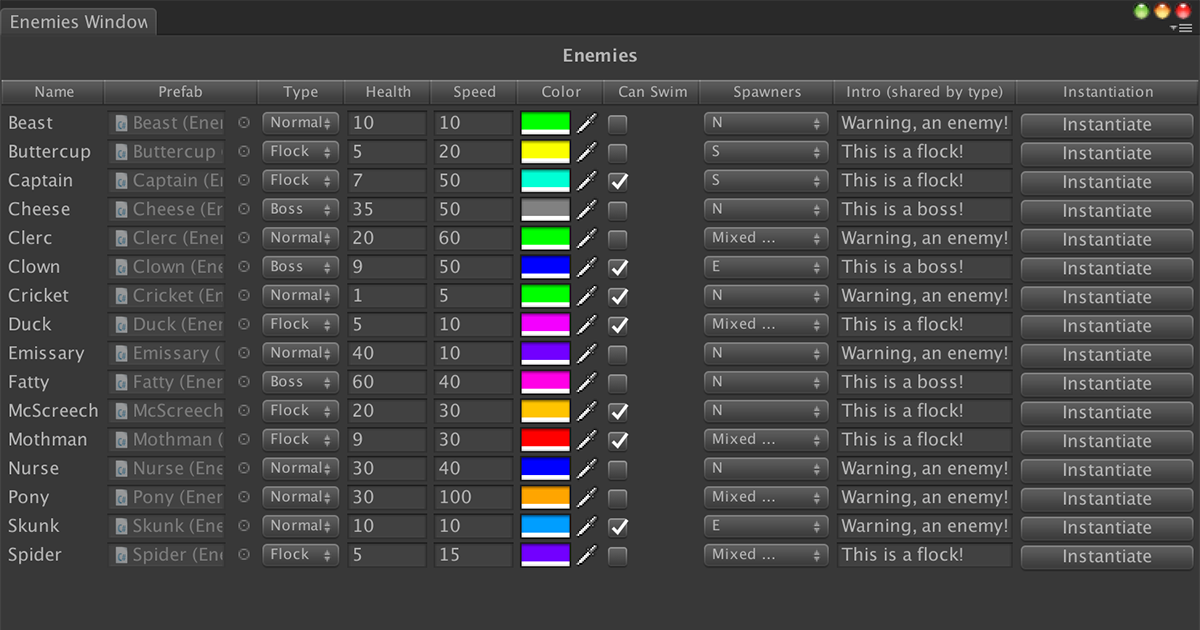Click Cricket's Health input field
This screenshot has width=1200, height=630.
pyautogui.click(x=386, y=295)
